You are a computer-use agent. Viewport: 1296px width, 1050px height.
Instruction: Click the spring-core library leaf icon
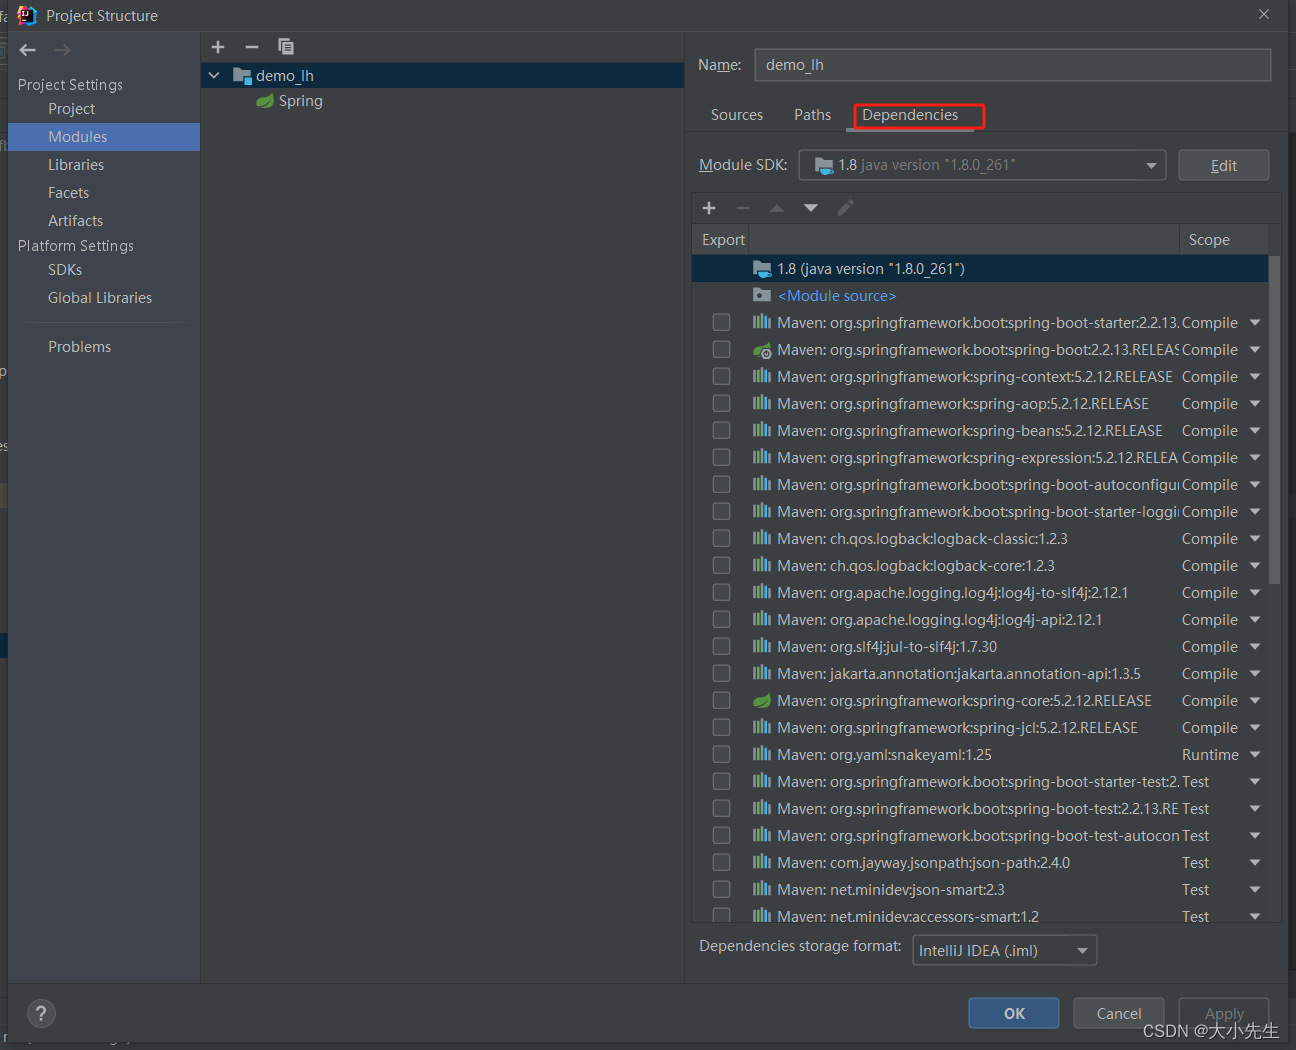(762, 700)
